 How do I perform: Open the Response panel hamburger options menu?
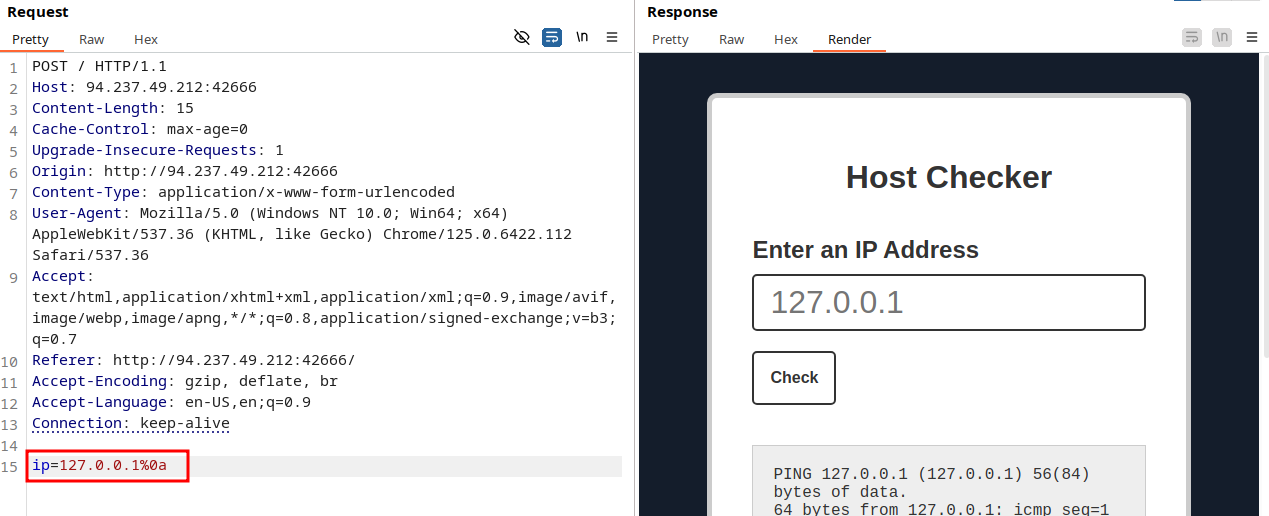(1252, 37)
